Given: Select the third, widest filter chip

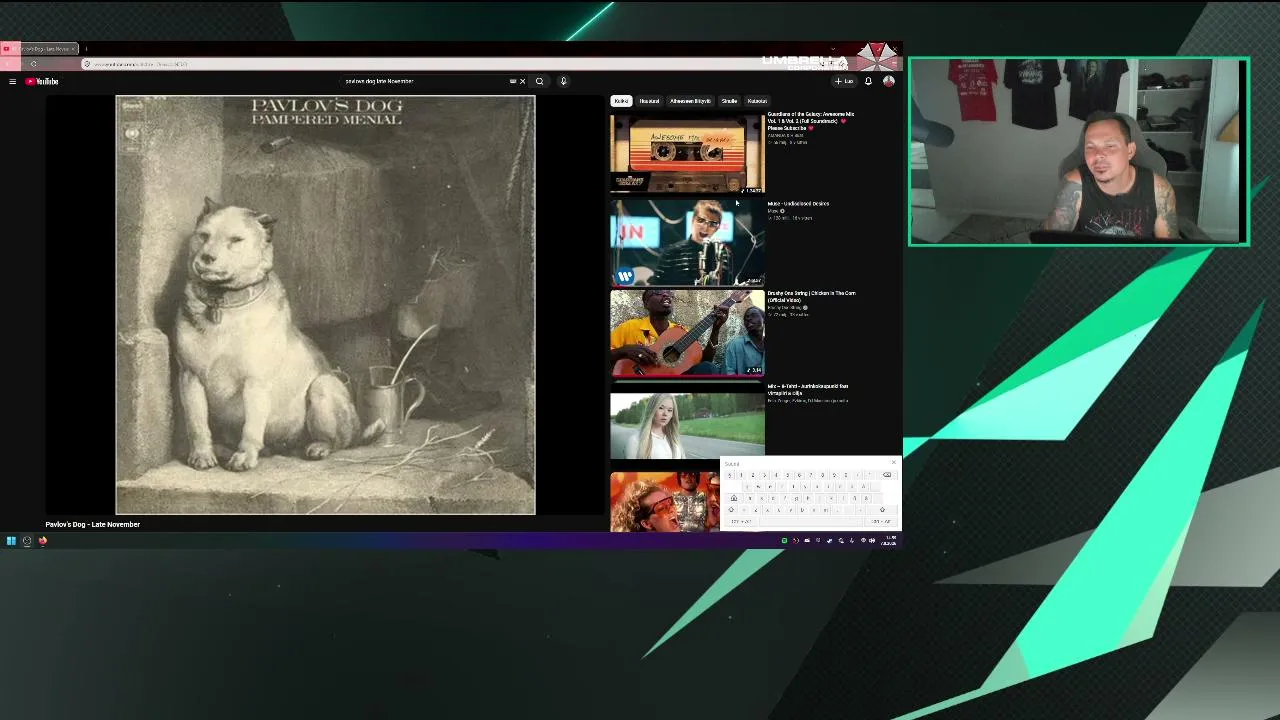Looking at the screenshot, I should coord(690,101).
